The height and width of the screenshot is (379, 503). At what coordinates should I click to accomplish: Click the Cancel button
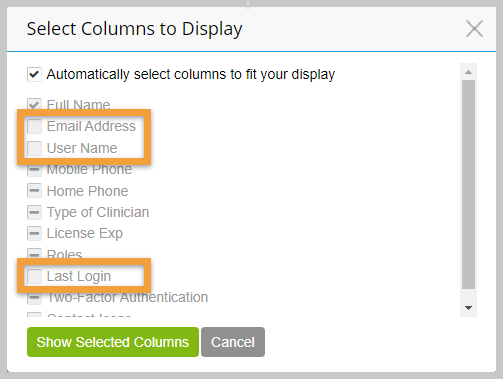point(233,342)
